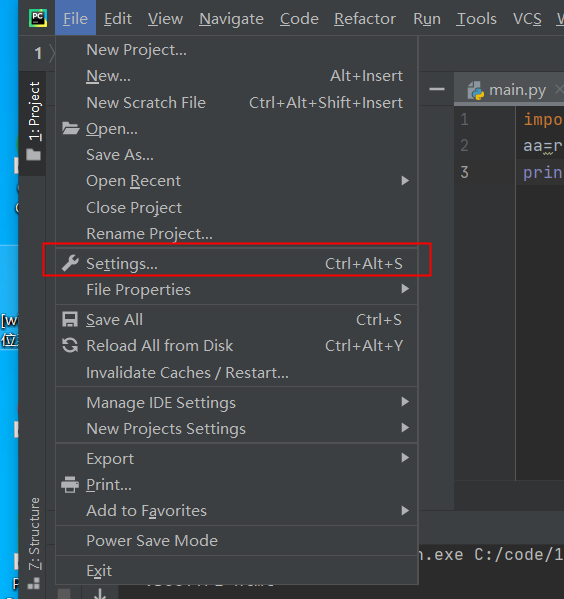Click line number 2 in editor gutter
Viewport: 564px width, 599px height.
pyautogui.click(x=464, y=146)
